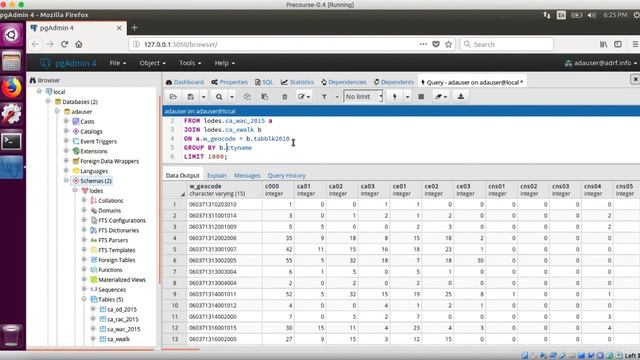Click the Delete trash icon in toolbar
This screenshot has width=640, height=360.
284,97
